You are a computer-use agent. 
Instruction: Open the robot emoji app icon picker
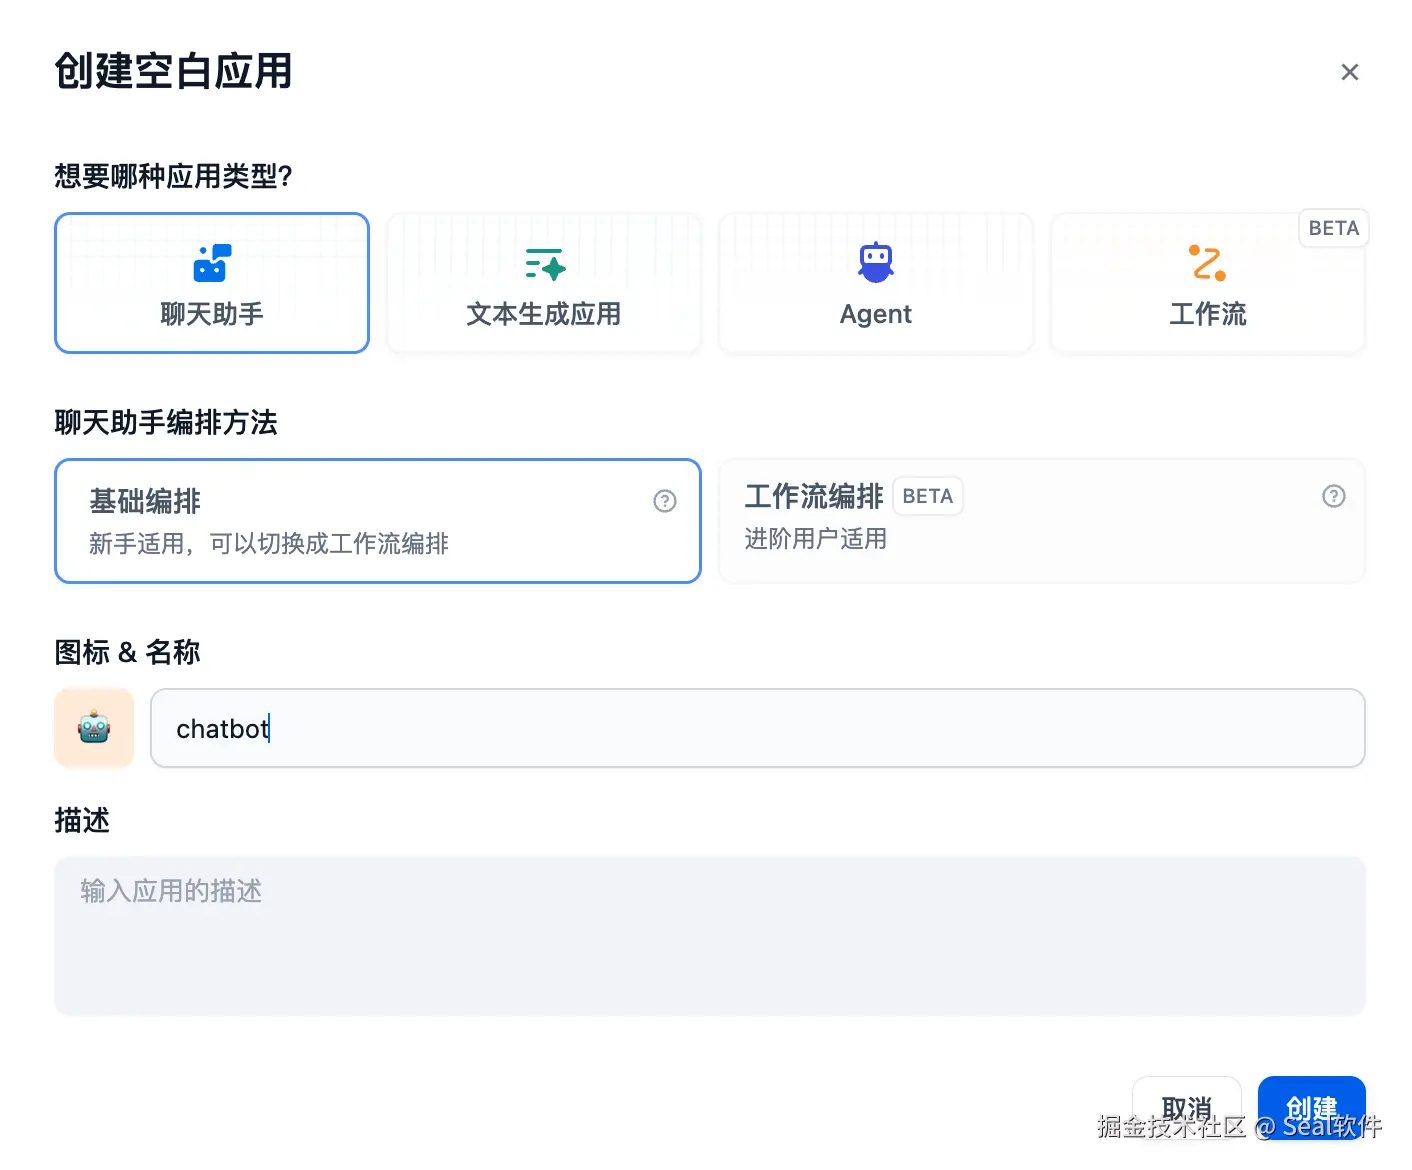[94, 728]
